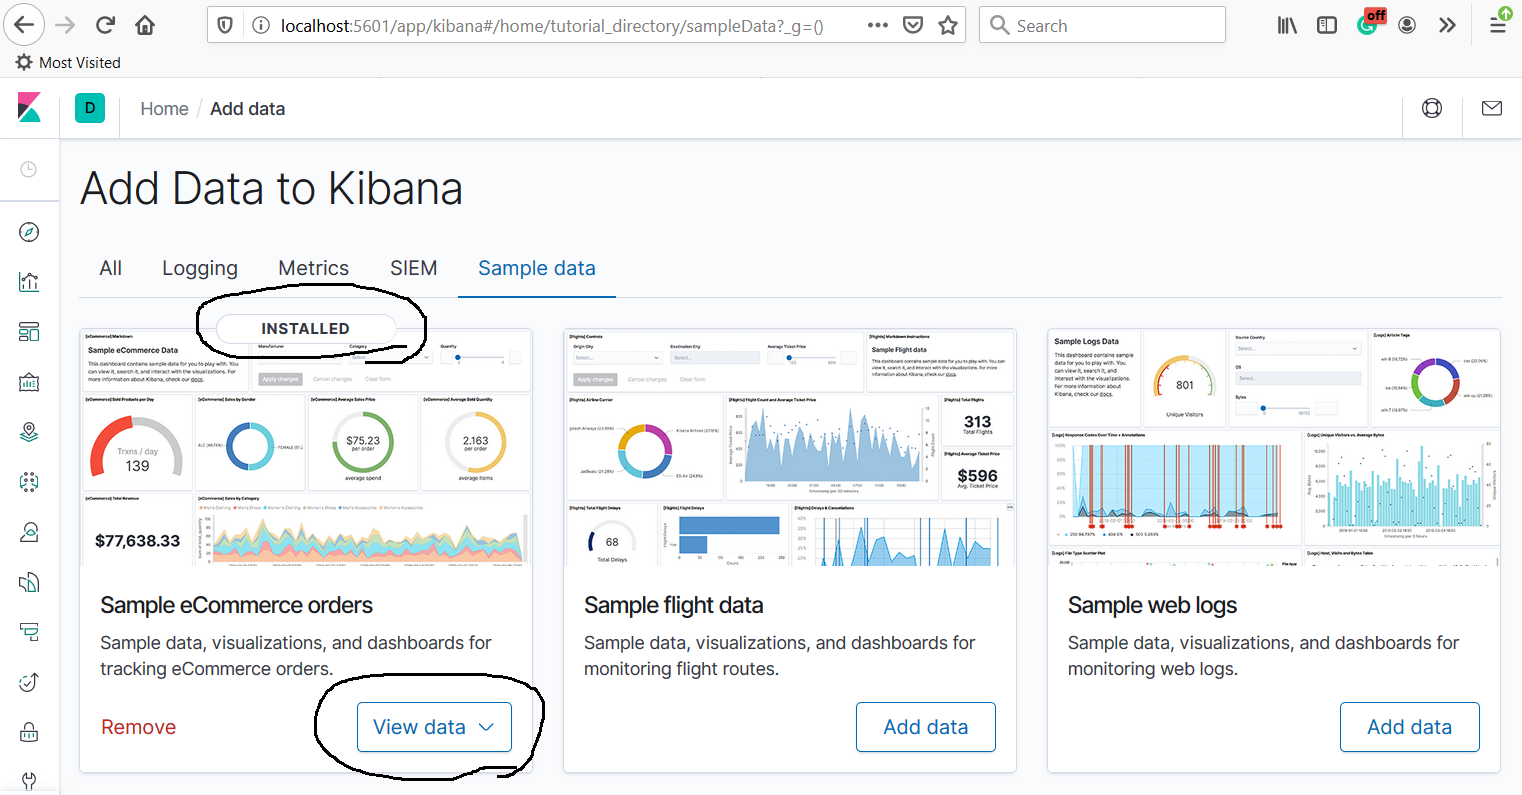Open the help lifebuoy icon
The width and height of the screenshot is (1522, 795).
1432,108
